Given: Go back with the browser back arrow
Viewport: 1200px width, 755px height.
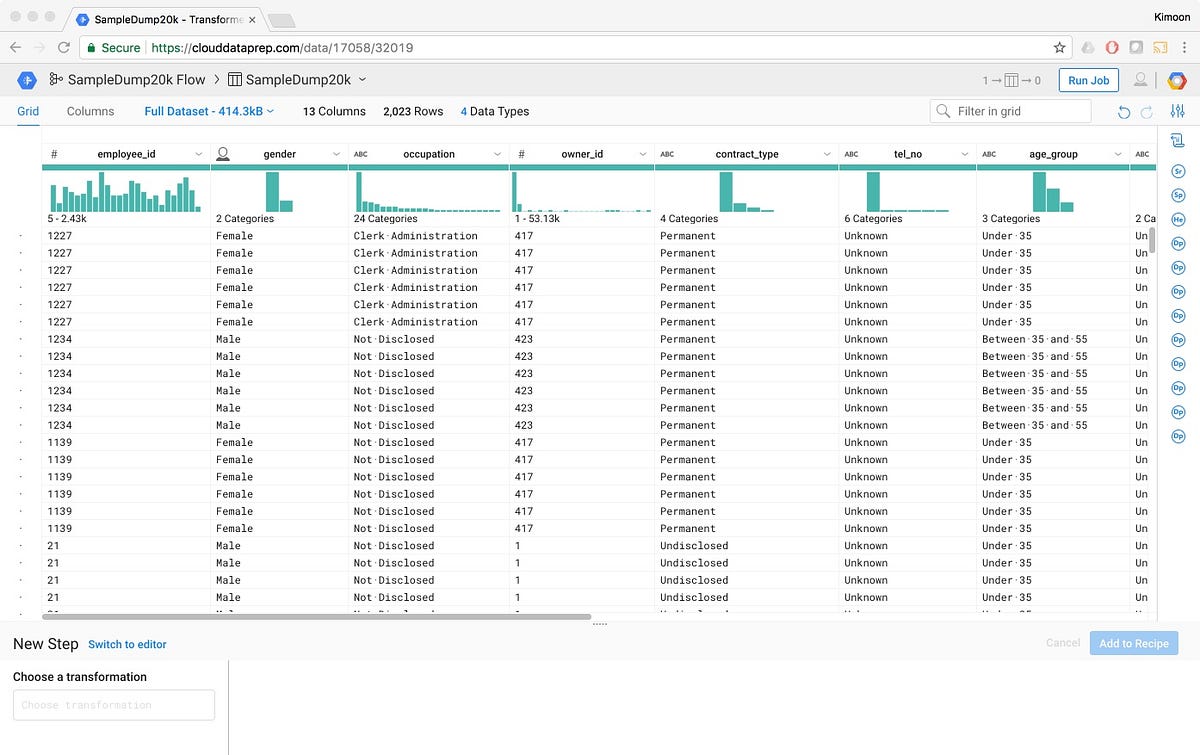Looking at the screenshot, I should coord(16,47).
